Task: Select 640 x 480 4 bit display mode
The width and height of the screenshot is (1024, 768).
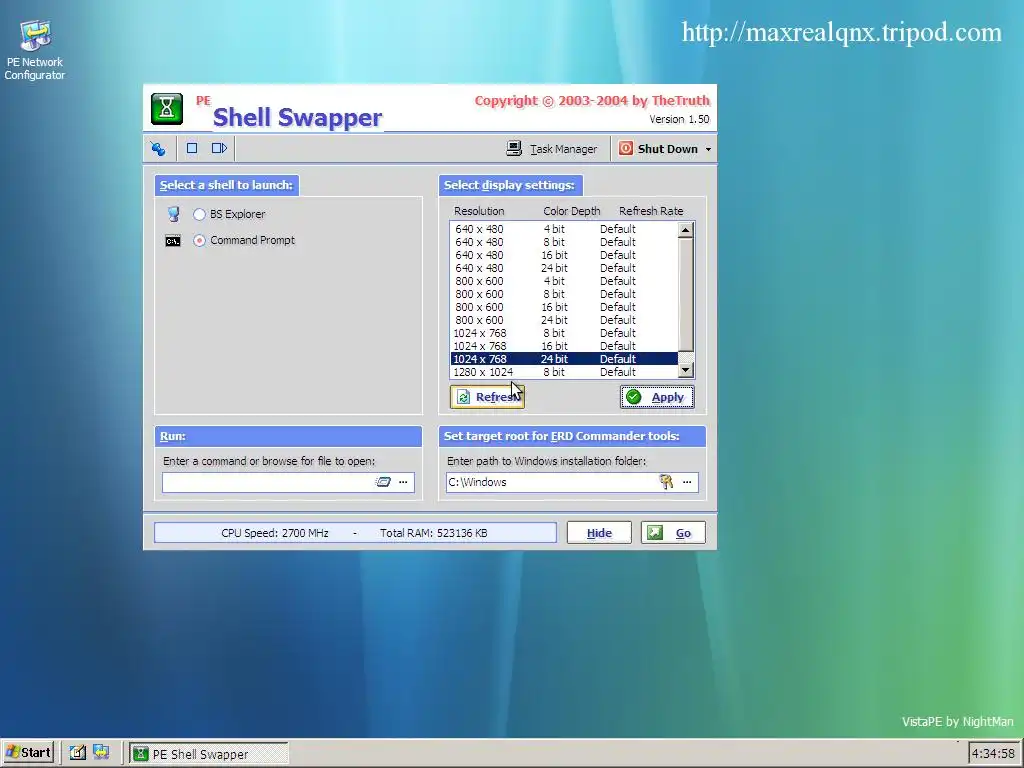Action: (564, 229)
